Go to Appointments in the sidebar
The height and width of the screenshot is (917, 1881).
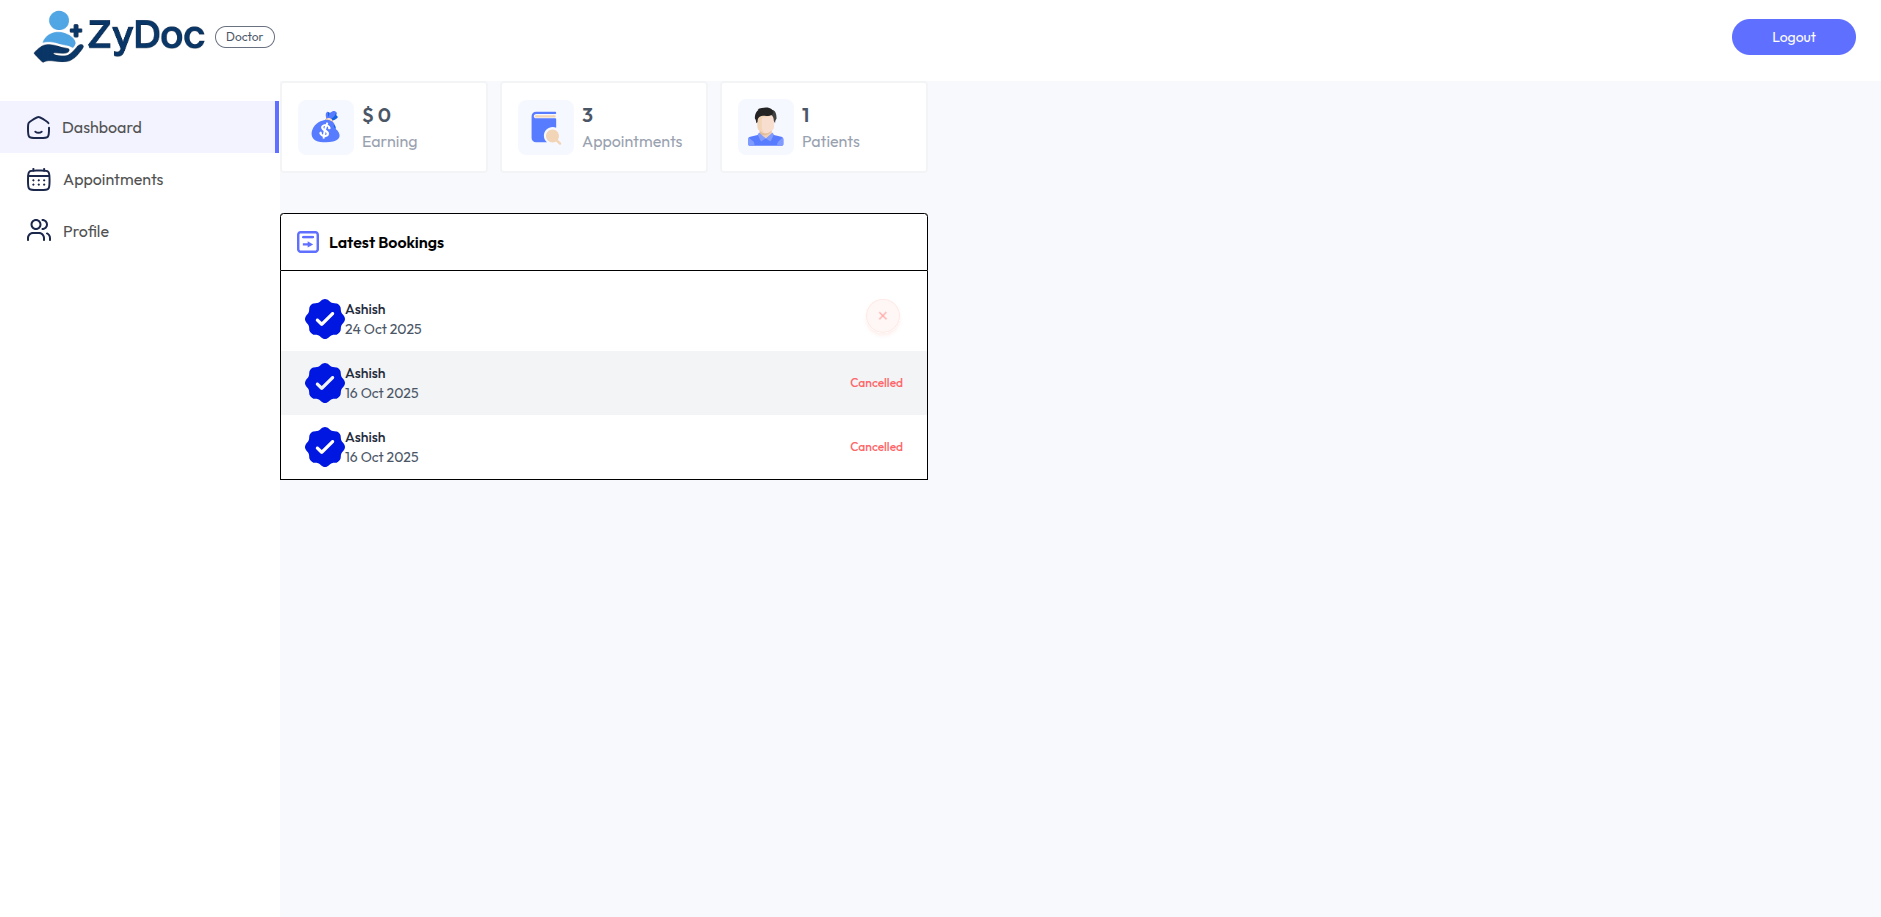click(113, 180)
